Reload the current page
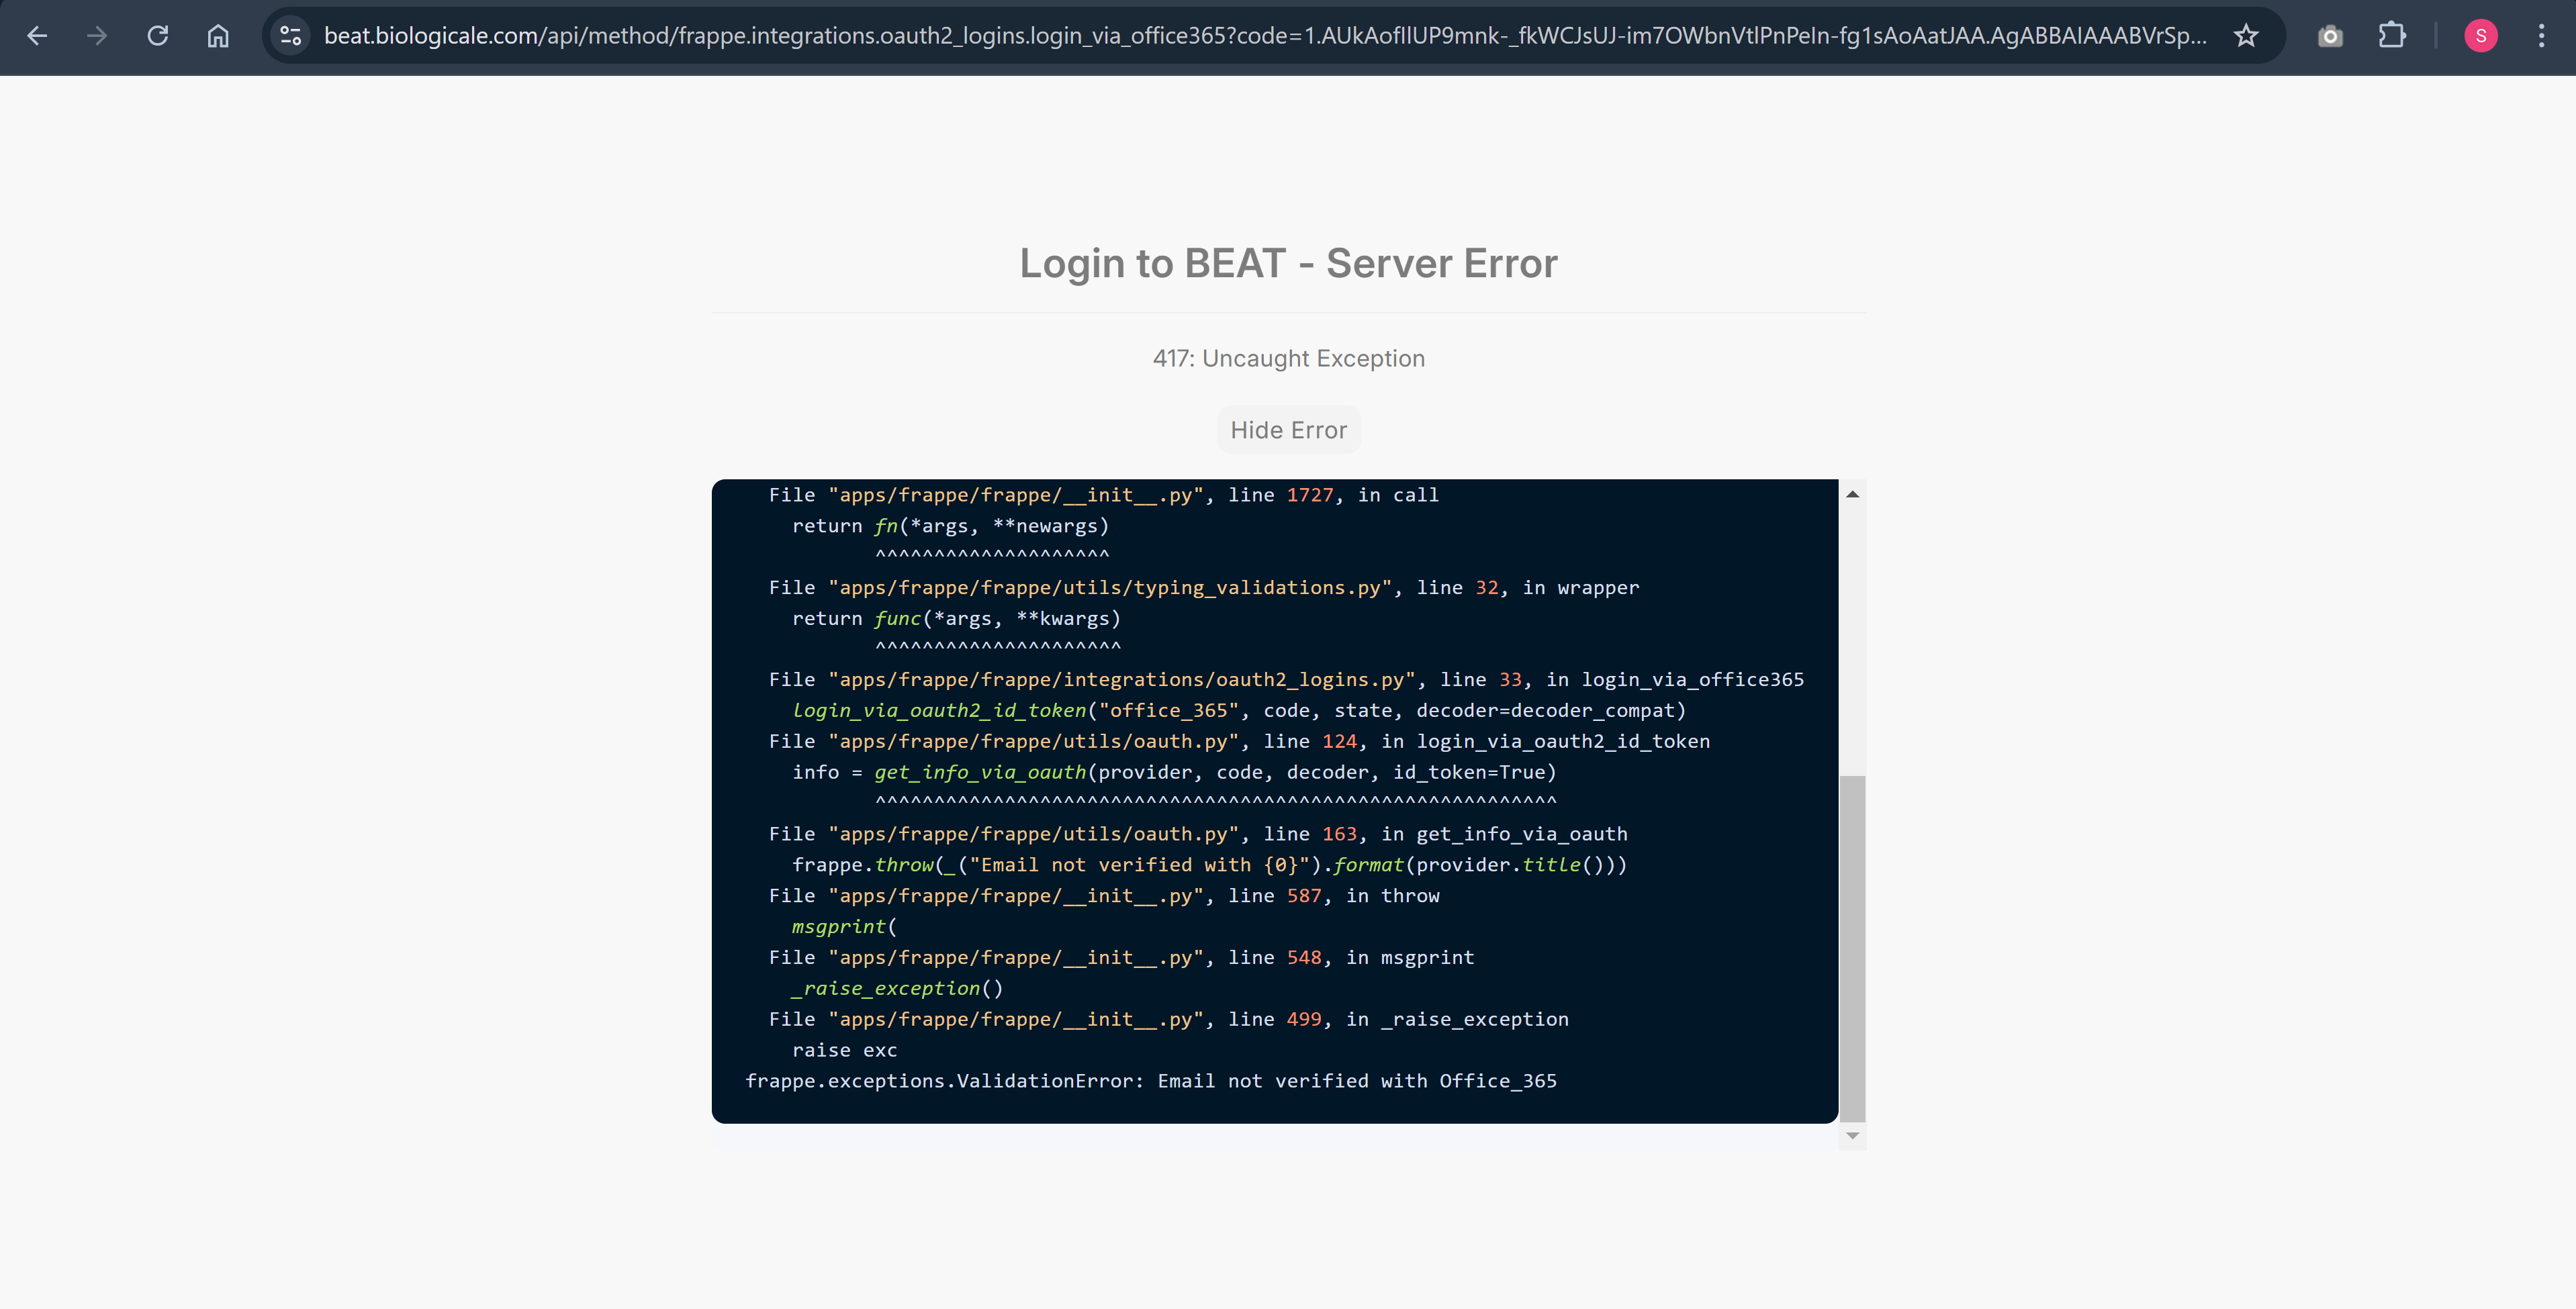The width and height of the screenshot is (2576, 1309). [158, 36]
